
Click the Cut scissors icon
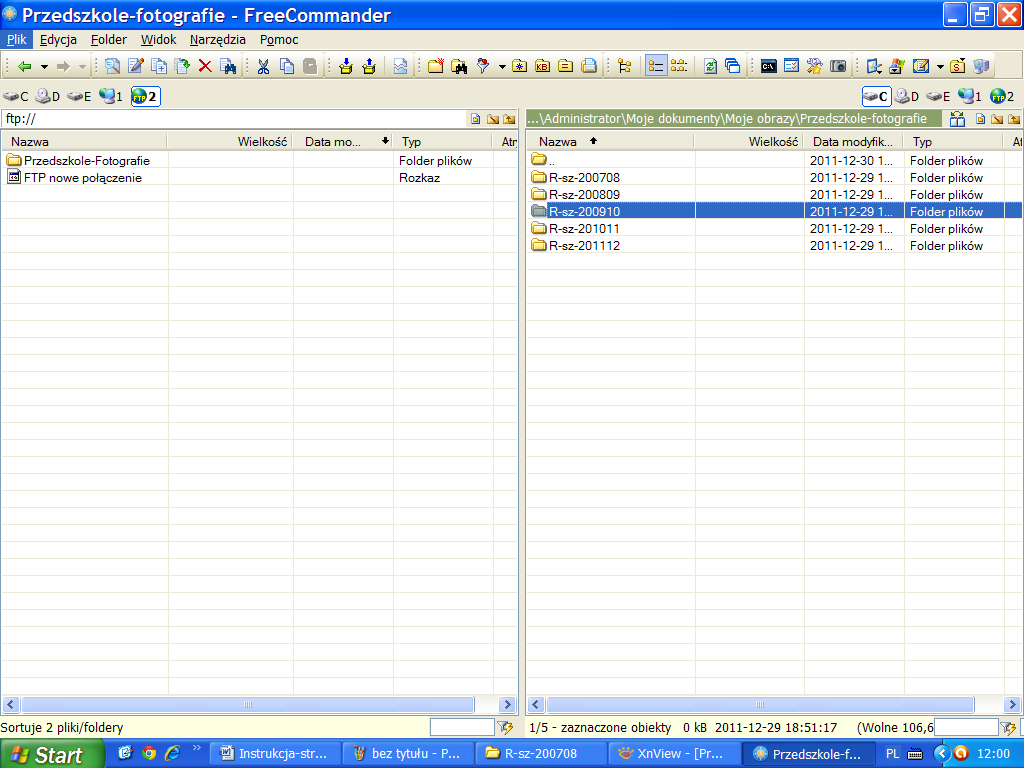(263, 66)
